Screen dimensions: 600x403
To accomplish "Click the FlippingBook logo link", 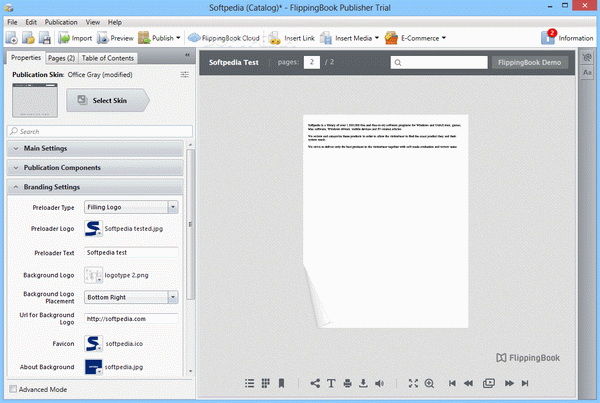I will click(x=528, y=358).
